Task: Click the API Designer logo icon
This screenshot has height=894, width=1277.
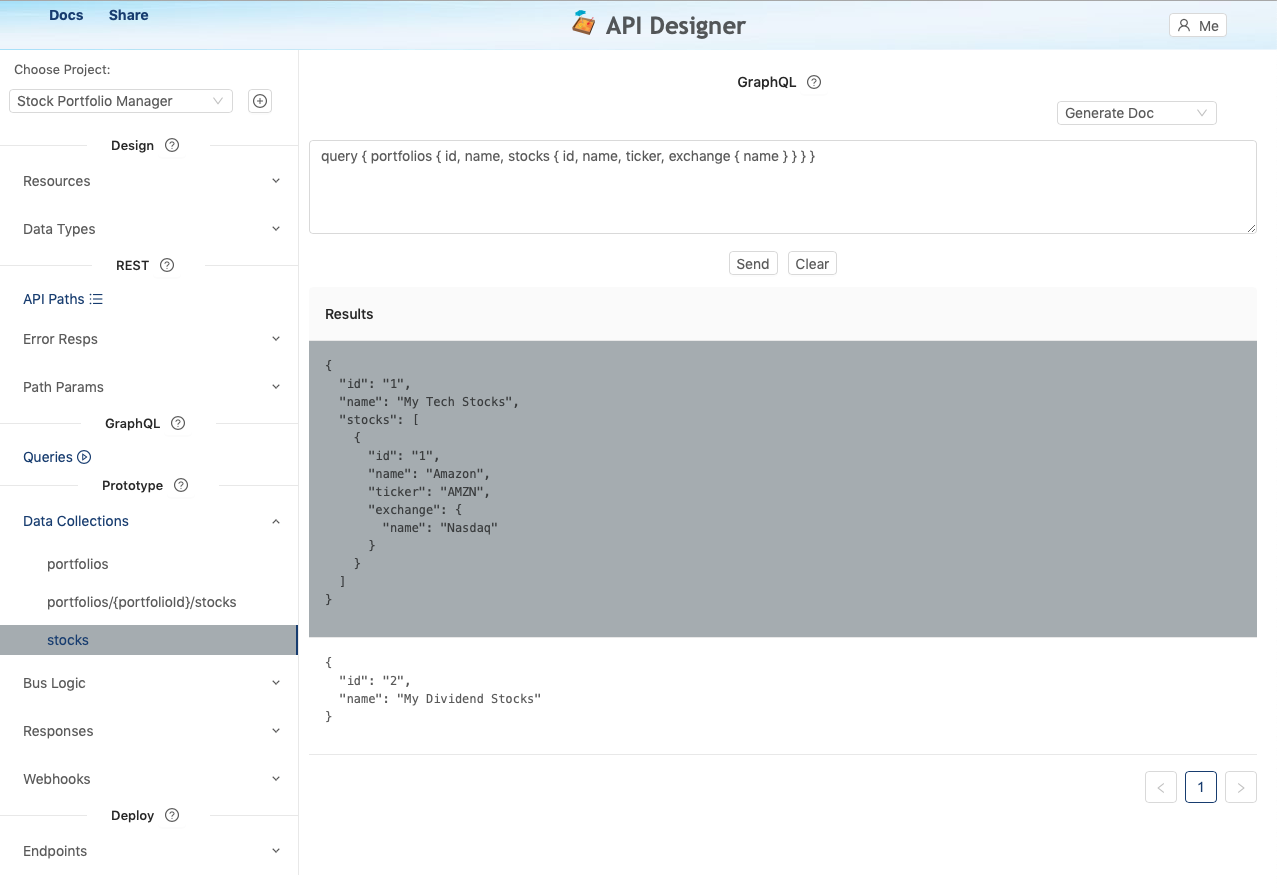Action: [x=584, y=24]
